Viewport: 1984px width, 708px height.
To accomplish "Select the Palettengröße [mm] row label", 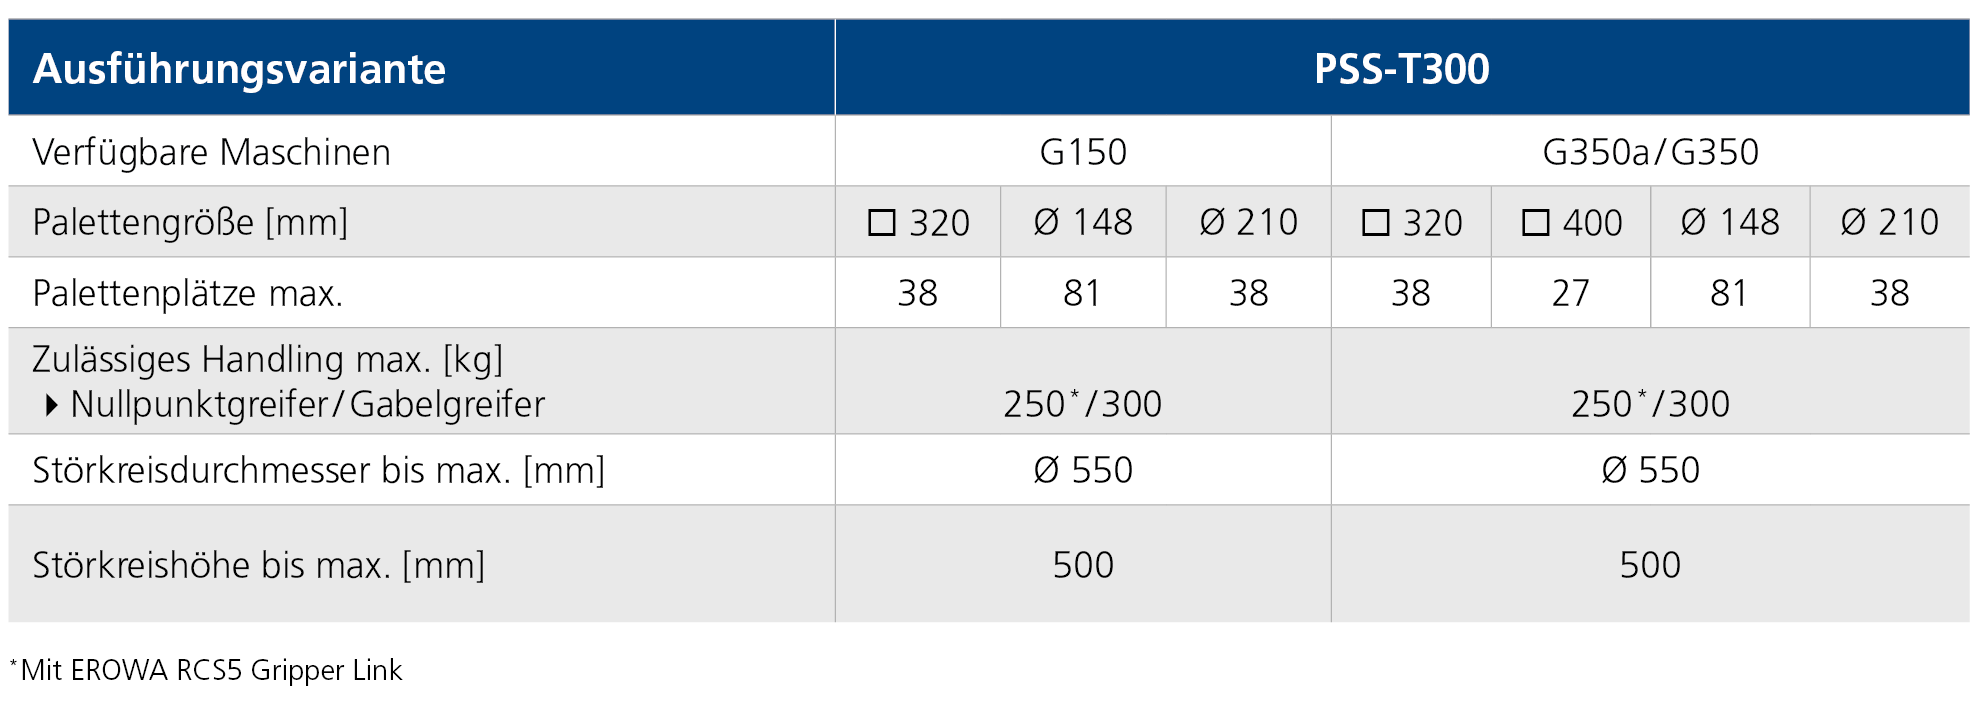I will click(x=190, y=222).
